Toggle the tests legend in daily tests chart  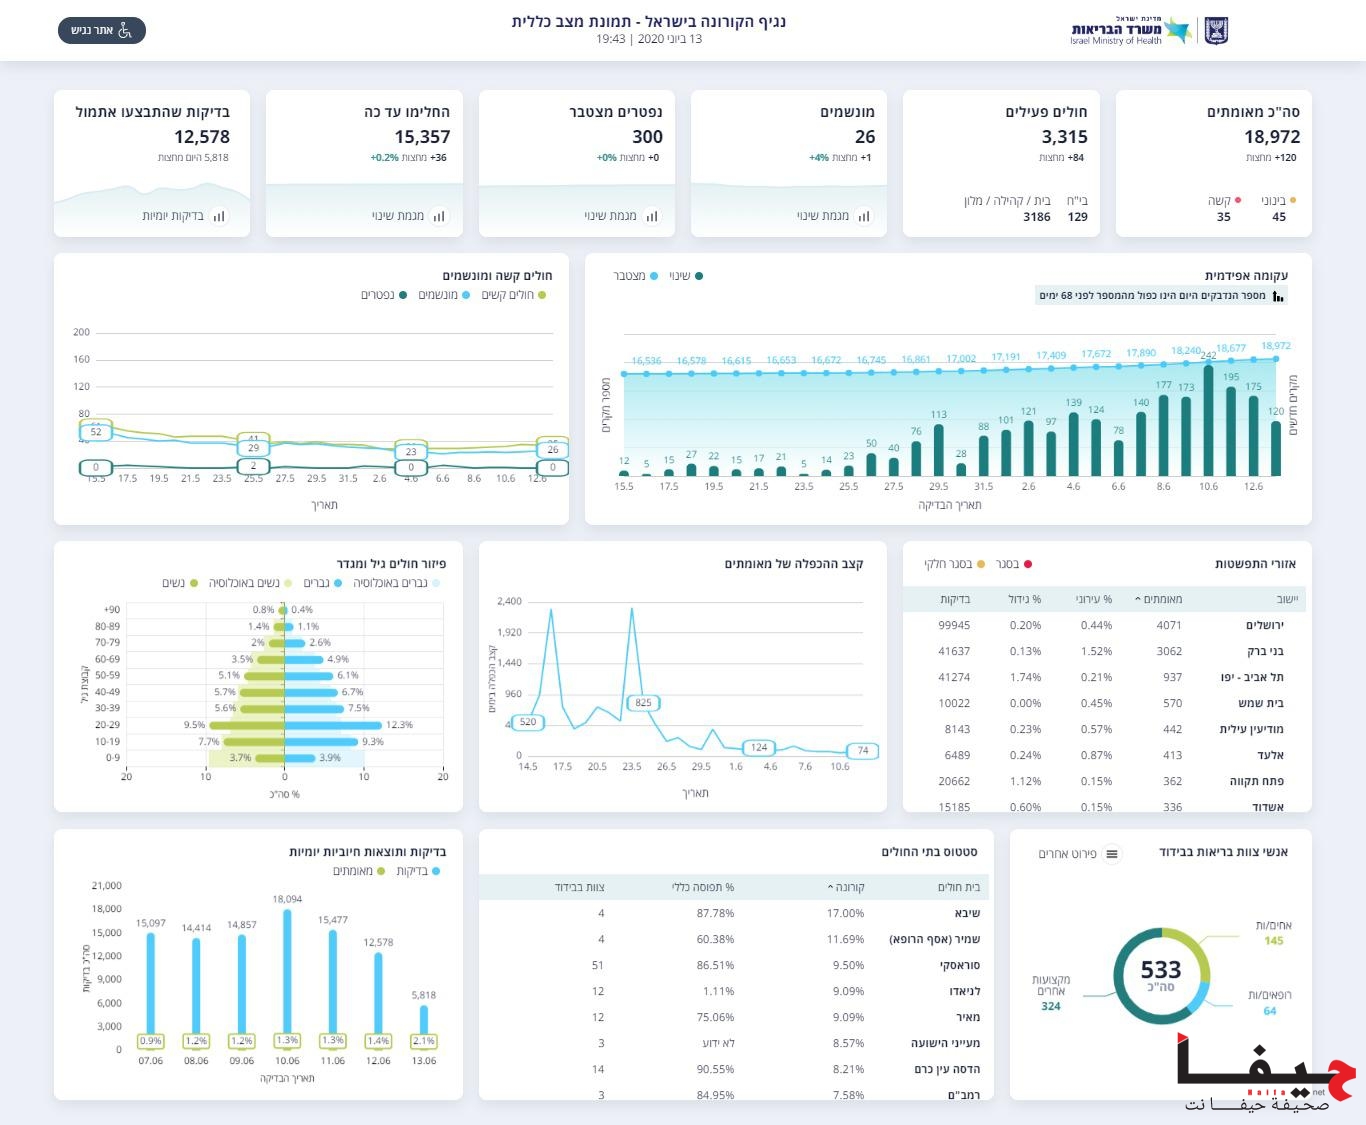[435, 871]
